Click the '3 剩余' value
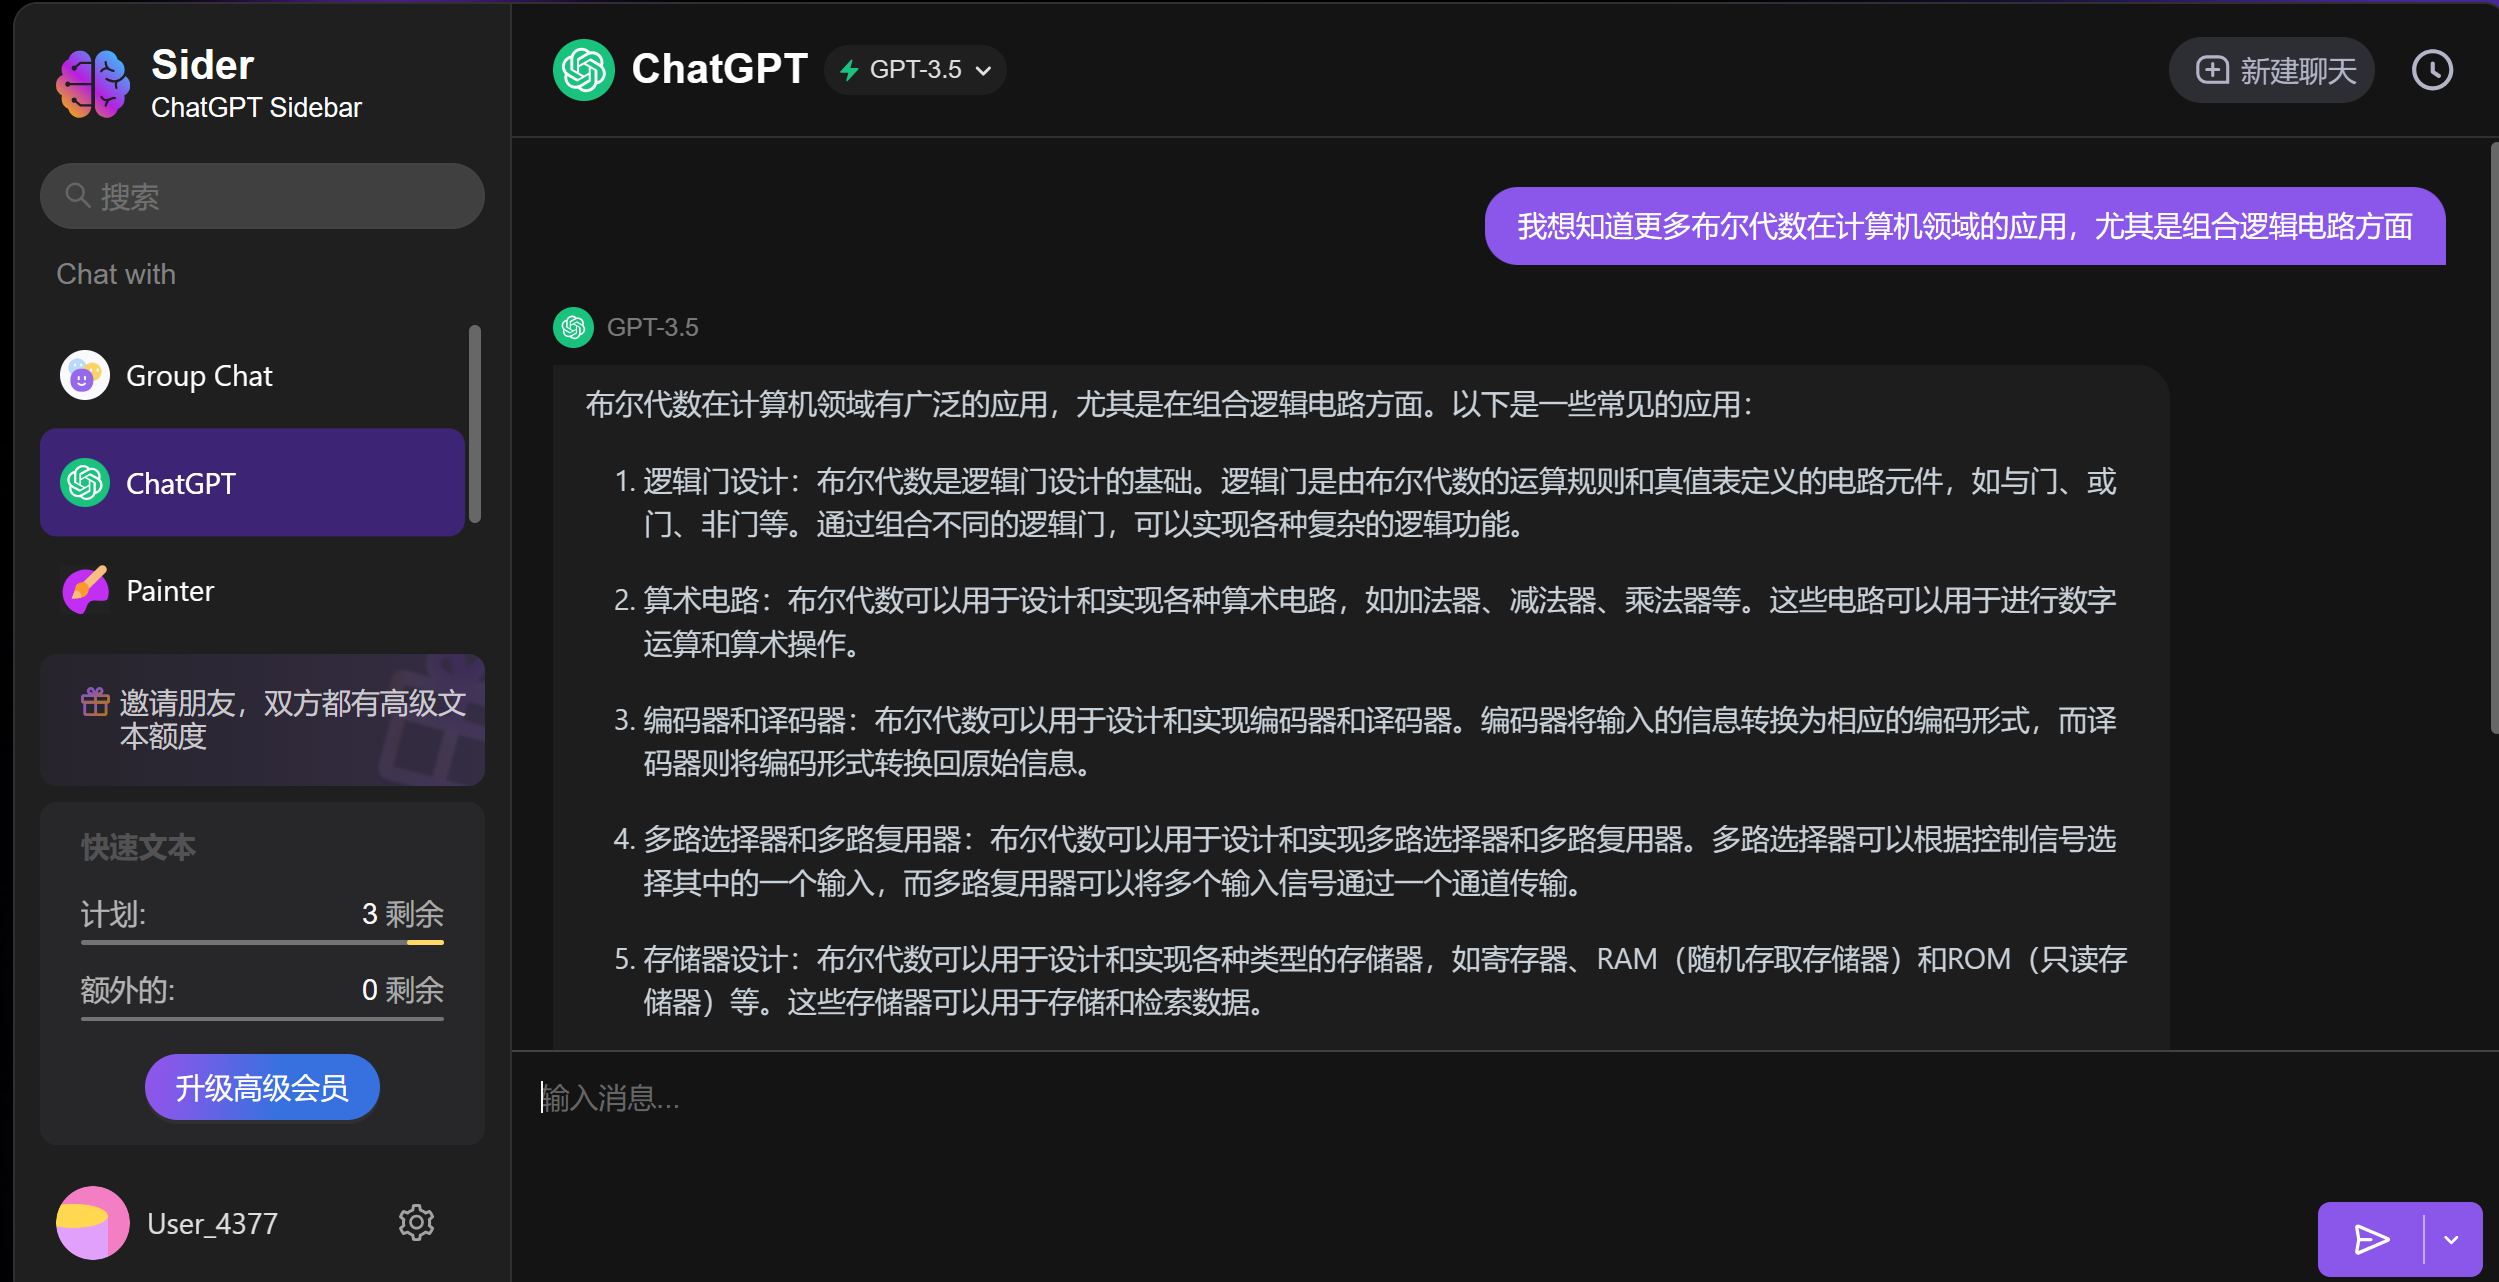2499x1282 pixels. (403, 913)
